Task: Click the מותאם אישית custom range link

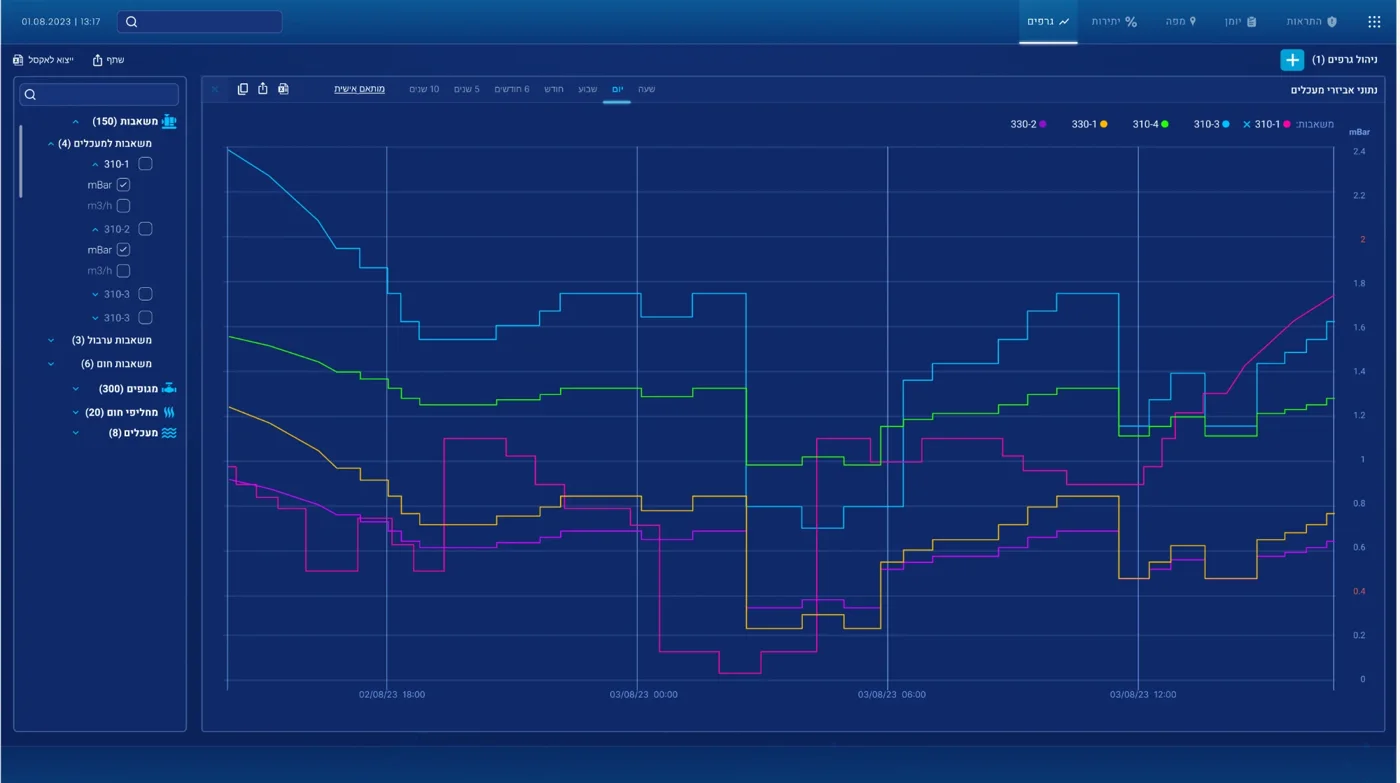Action: pyautogui.click(x=359, y=89)
